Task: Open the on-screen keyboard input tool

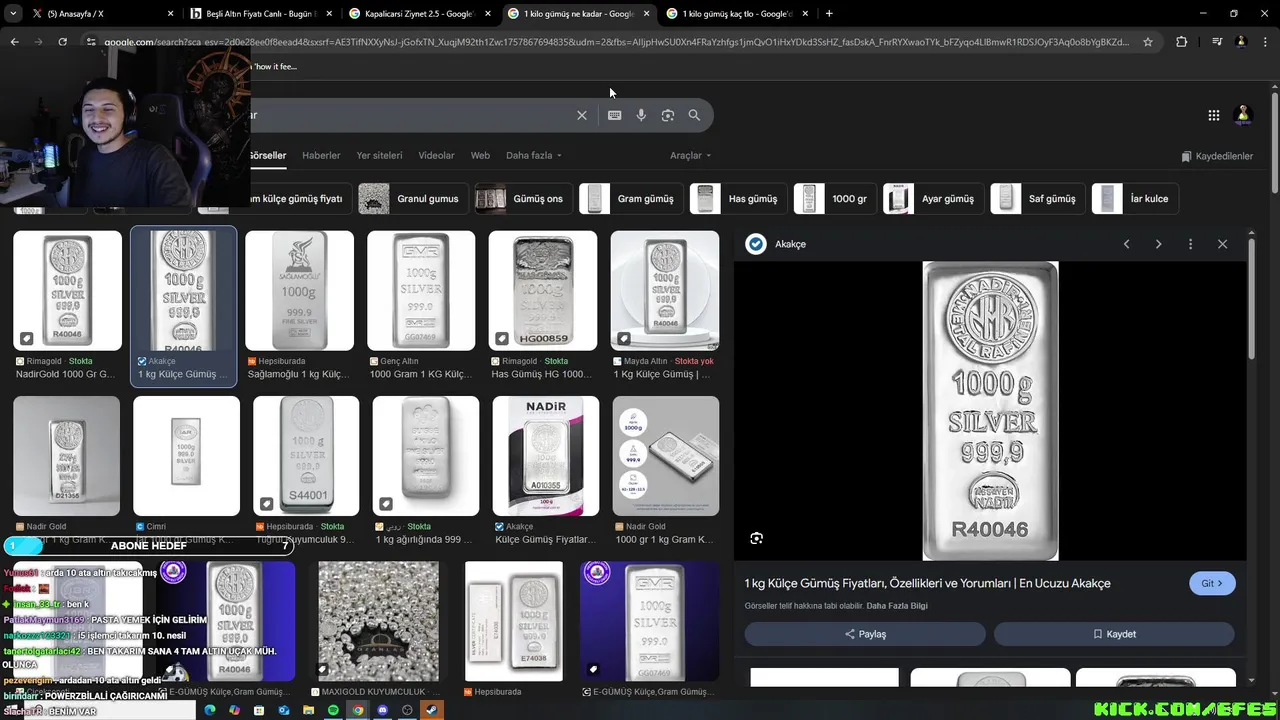Action: (x=615, y=115)
